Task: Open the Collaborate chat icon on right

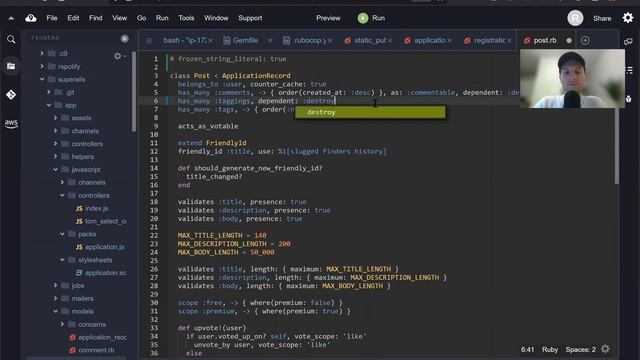Action: point(629,42)
